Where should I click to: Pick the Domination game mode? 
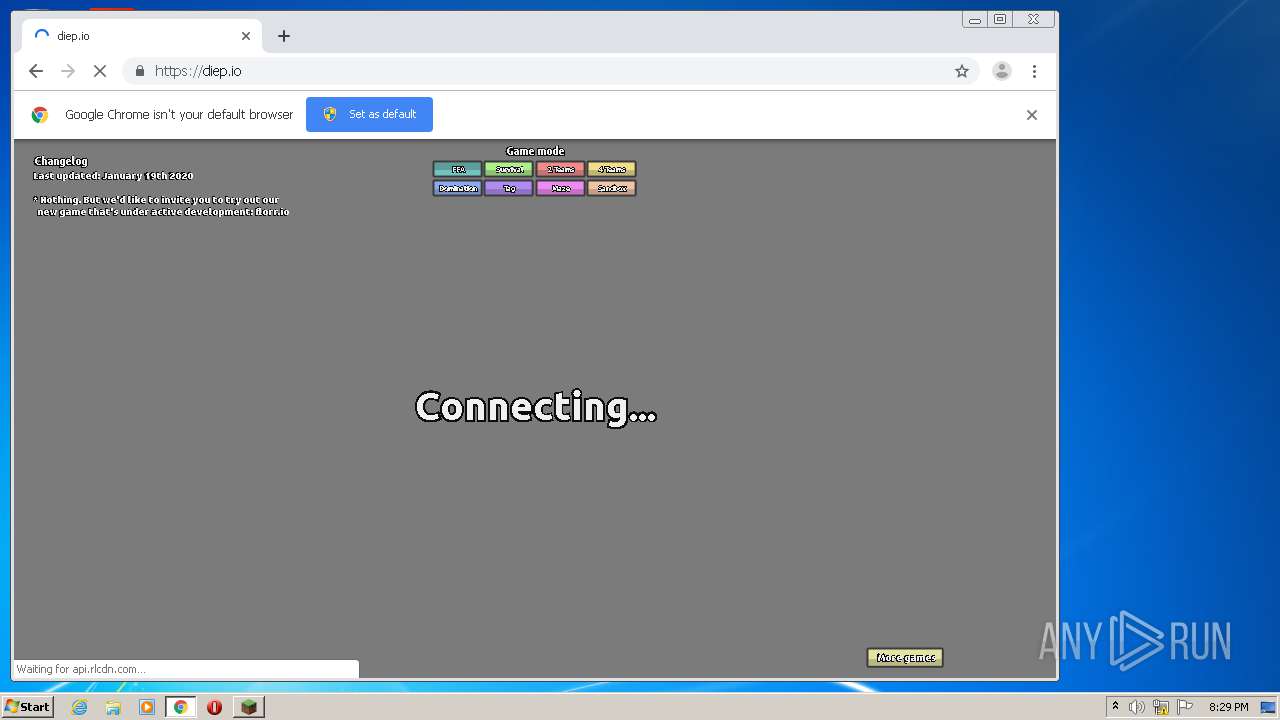click(458, 188)
